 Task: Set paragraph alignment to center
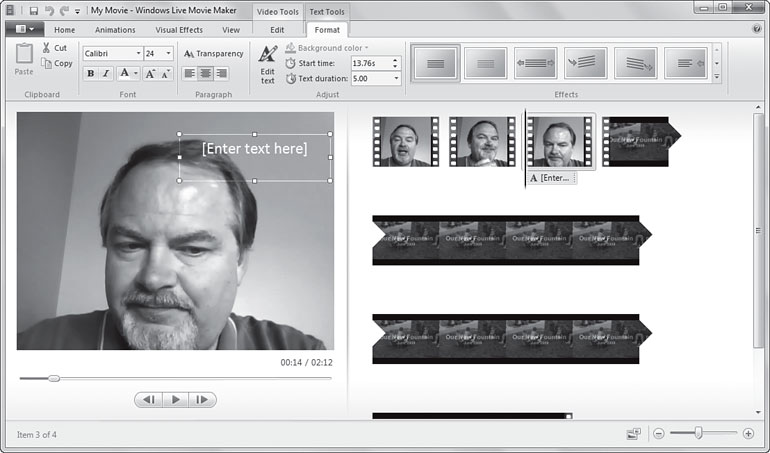click(x=206, y=73)
